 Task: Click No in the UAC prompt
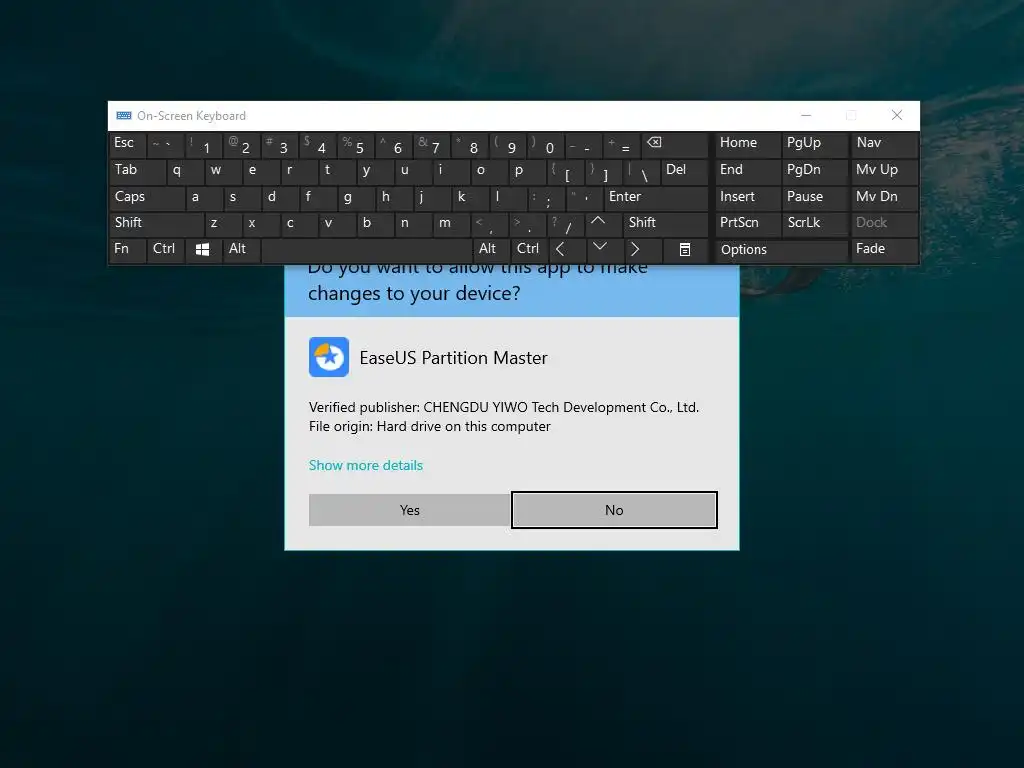614,510
